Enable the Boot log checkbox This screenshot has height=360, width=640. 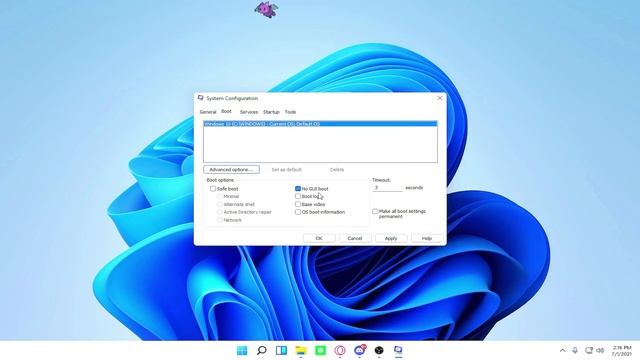click(x=298, y=196)
